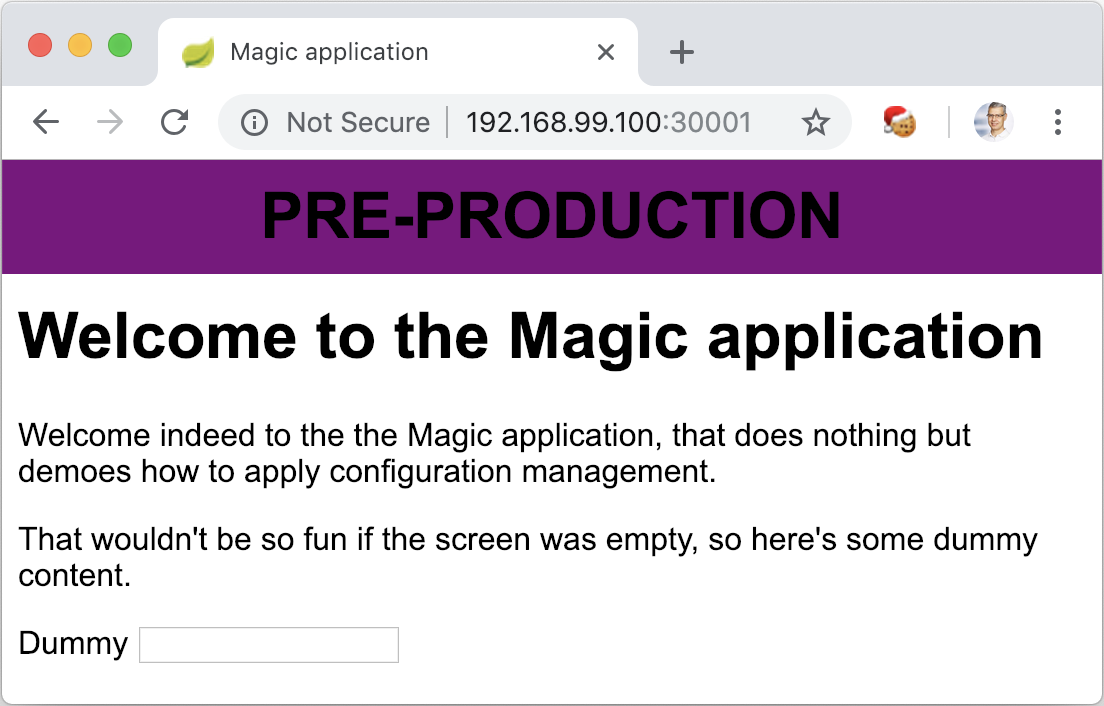Go back to the previous page
Viewport: 1104px width, 706px height.
pos(46,122)
